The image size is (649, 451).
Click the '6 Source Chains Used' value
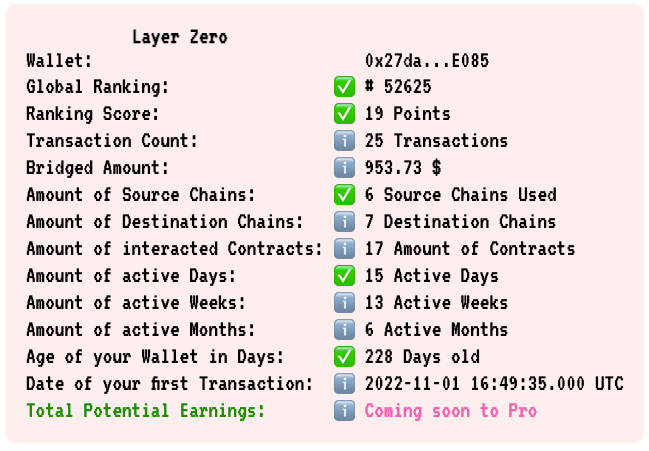tap(461, 195)
